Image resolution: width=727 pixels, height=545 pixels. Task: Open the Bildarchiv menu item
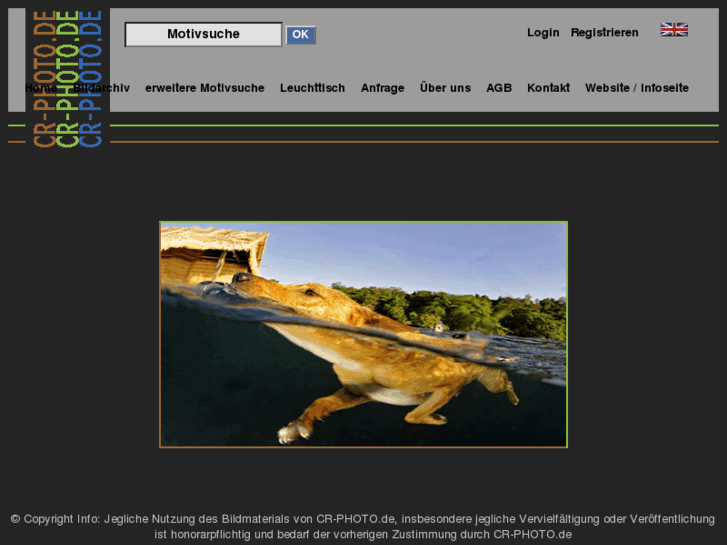coord(102,88)
